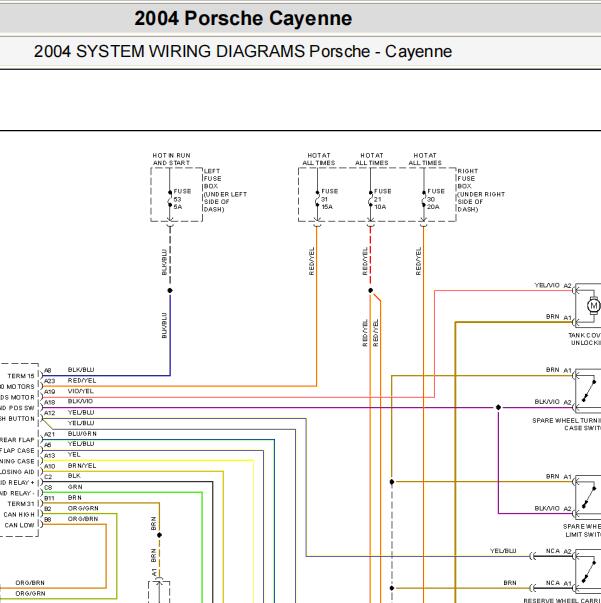Viewport: 601px width, 603px height.
Task: Click the "TANK COV... UNLOCKI..." caption
Action: point(584,339)
